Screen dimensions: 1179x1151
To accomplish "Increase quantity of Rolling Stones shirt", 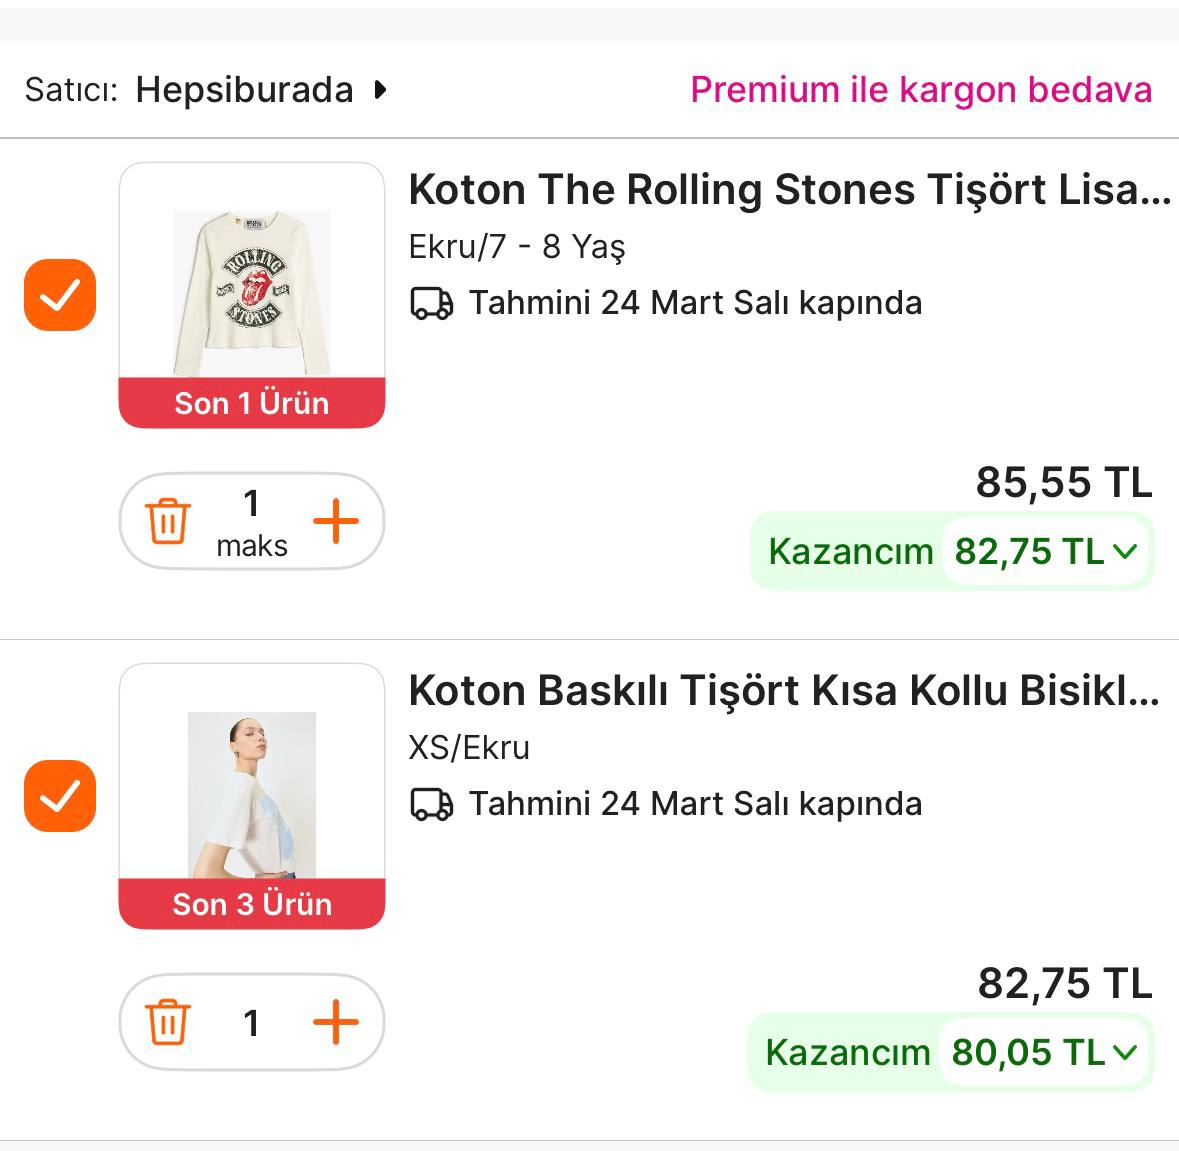I will (336, 521).
